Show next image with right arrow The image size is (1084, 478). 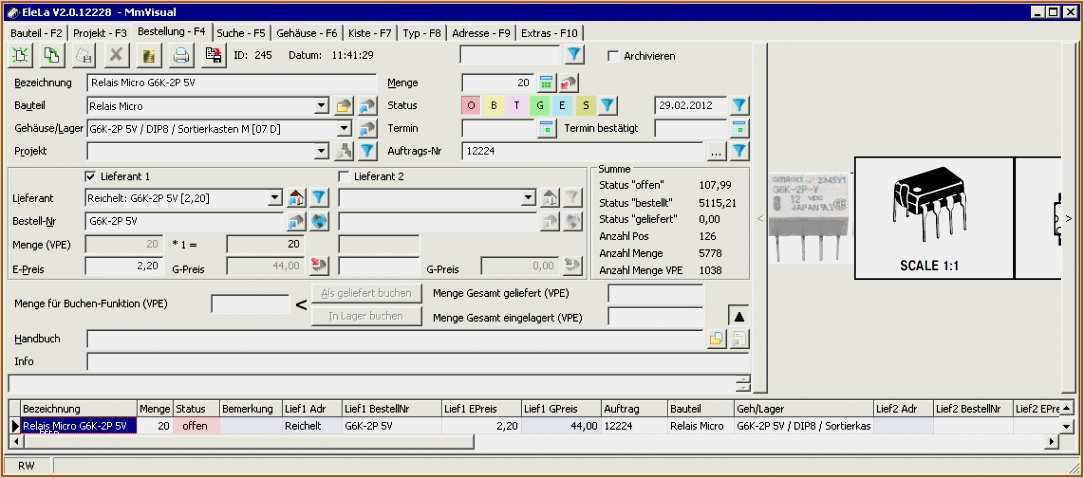1068,219
